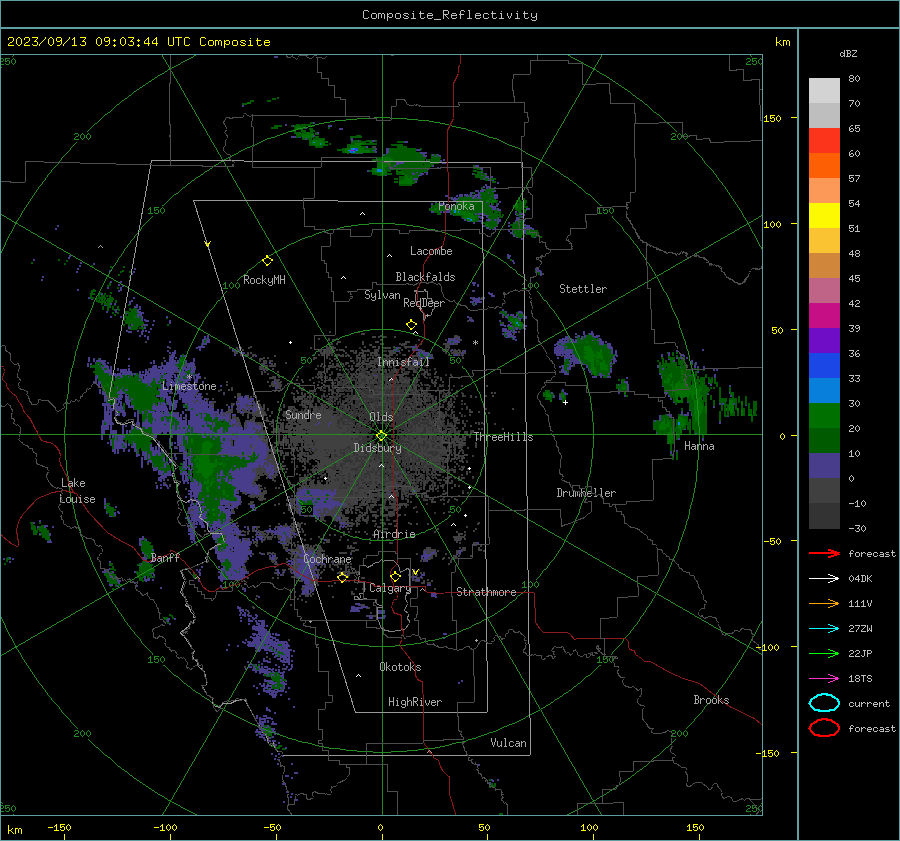Click the HighRiver label on the map
This screenshot has height=841, width=900.
tap(415, 702)
